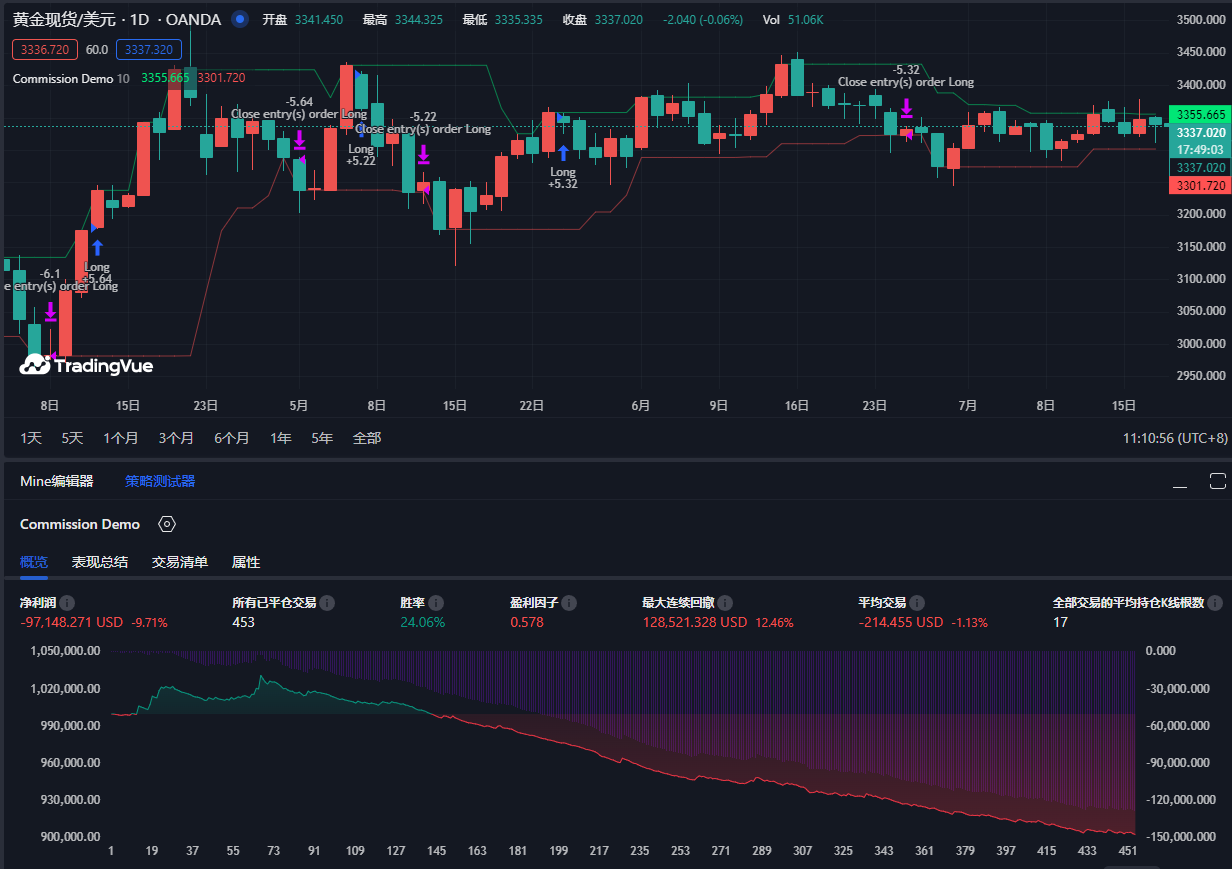1232x869 pixels.
Task: Open Commission Demo strategy settings hexagon icon
Action: point(167,524)
